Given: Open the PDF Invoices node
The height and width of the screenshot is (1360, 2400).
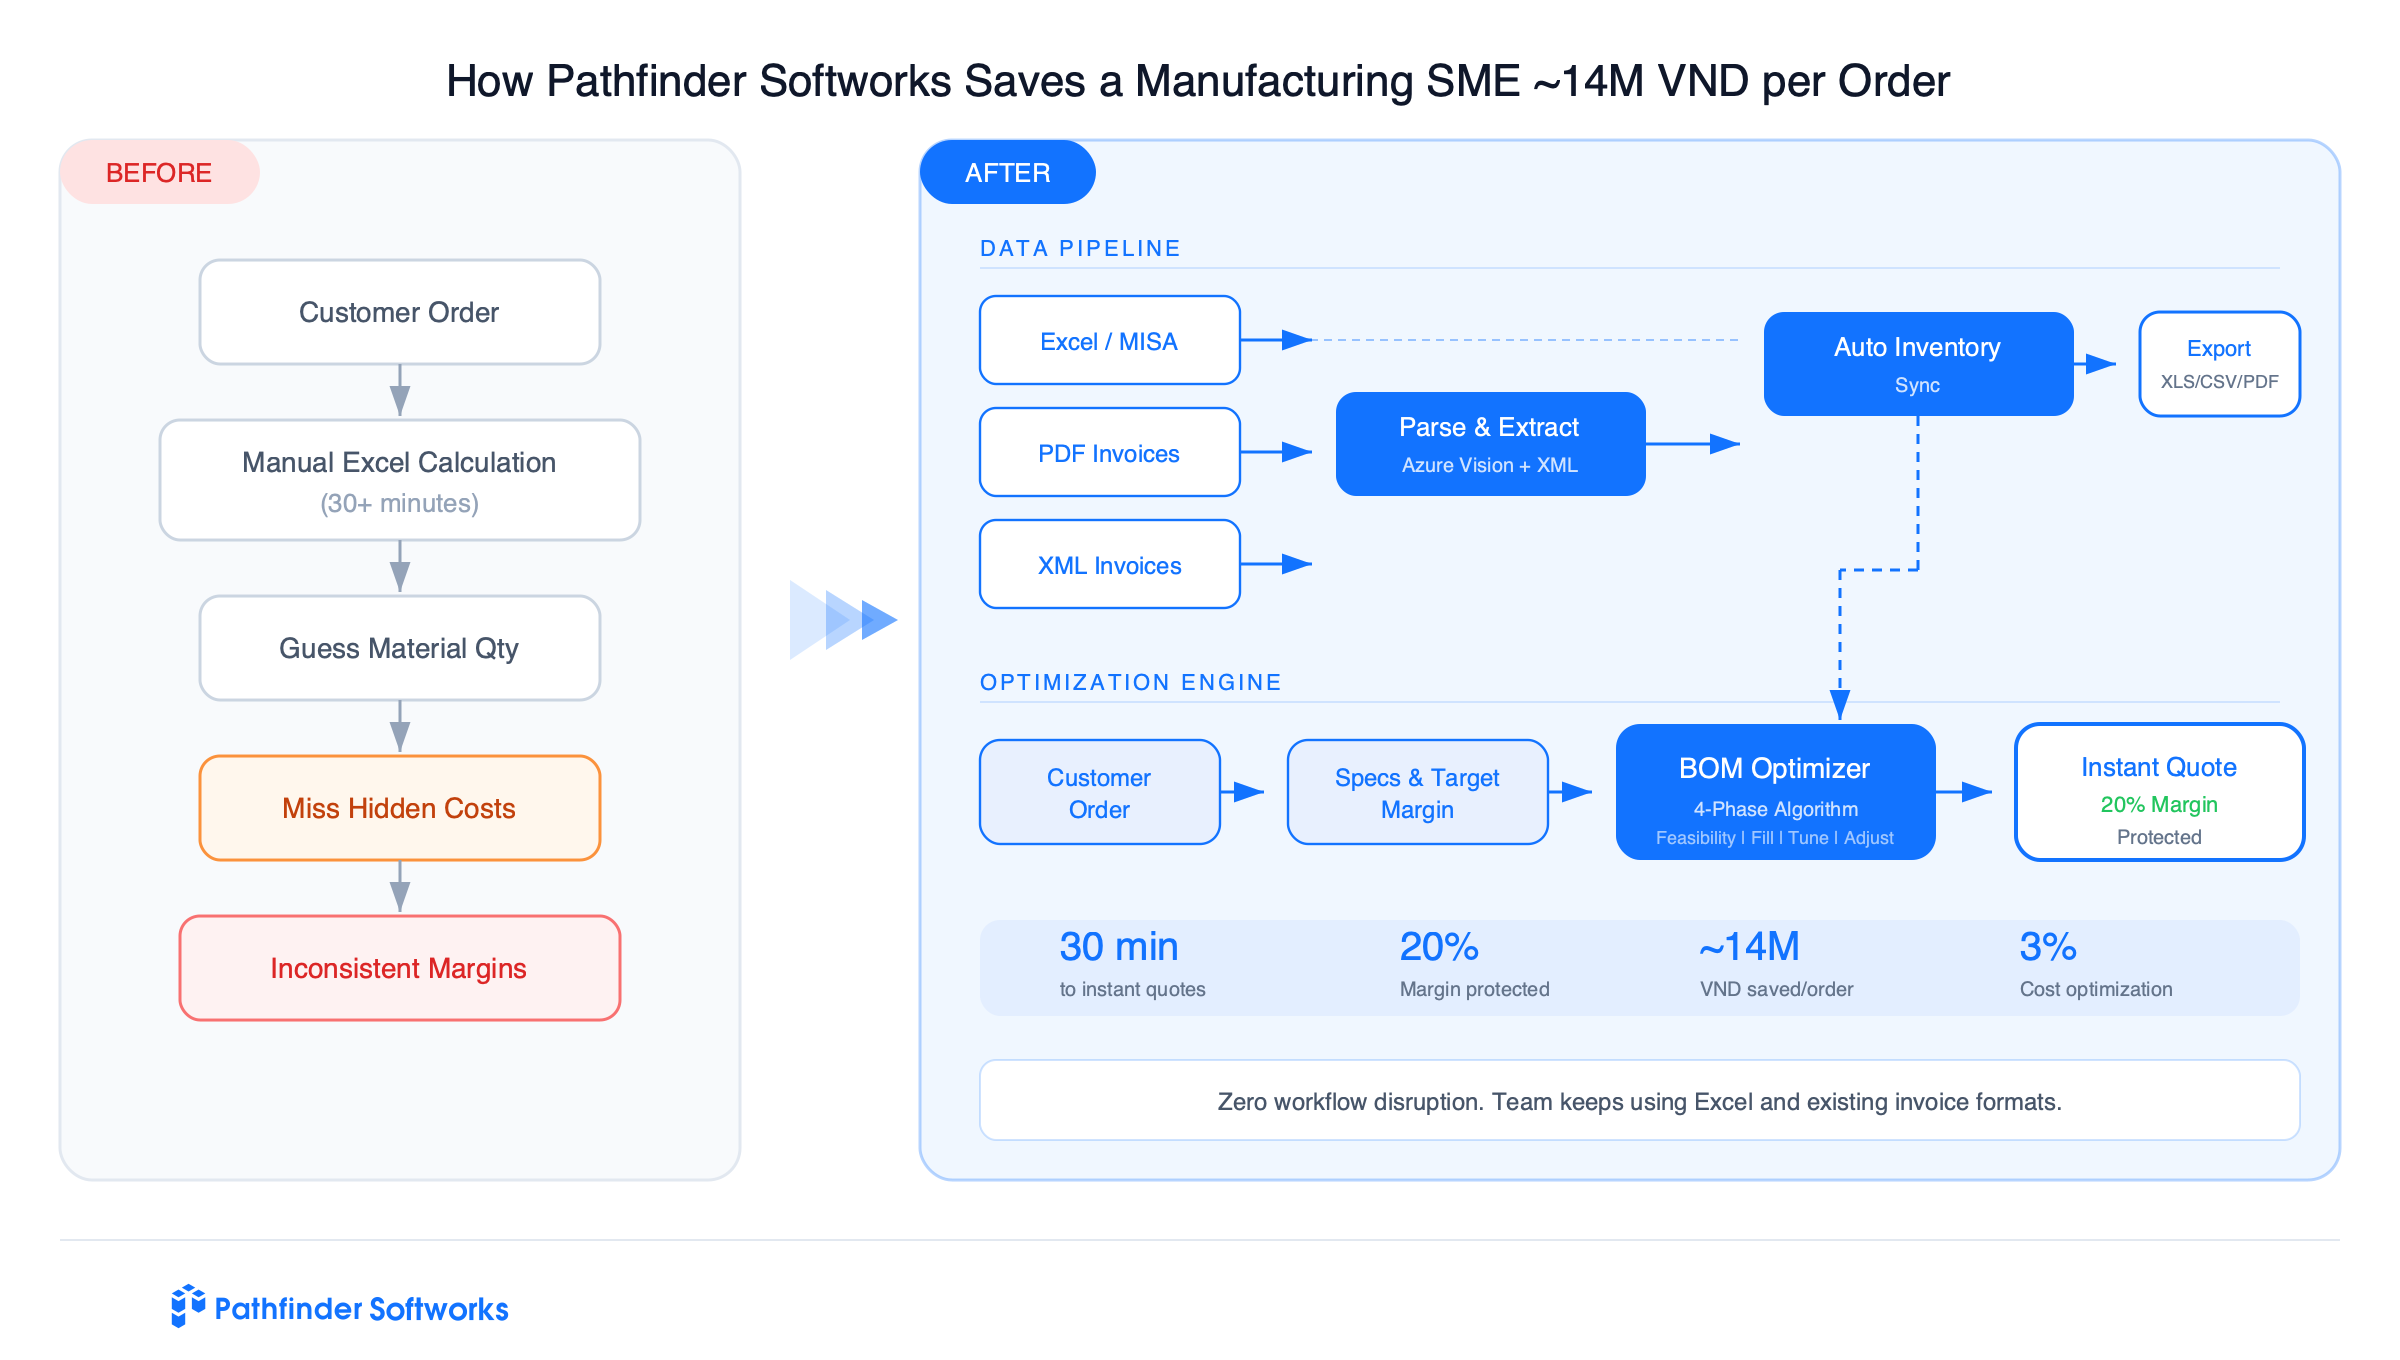Looking at the screenshot, I should click(x=1109, y=452).
